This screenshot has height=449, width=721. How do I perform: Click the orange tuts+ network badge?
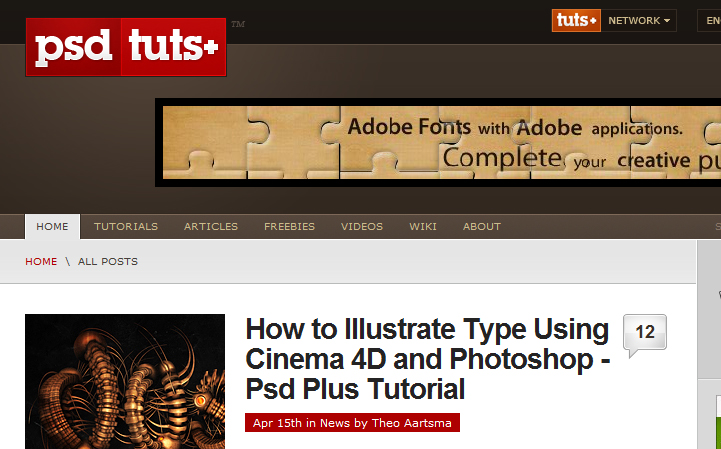coord(576,20)
